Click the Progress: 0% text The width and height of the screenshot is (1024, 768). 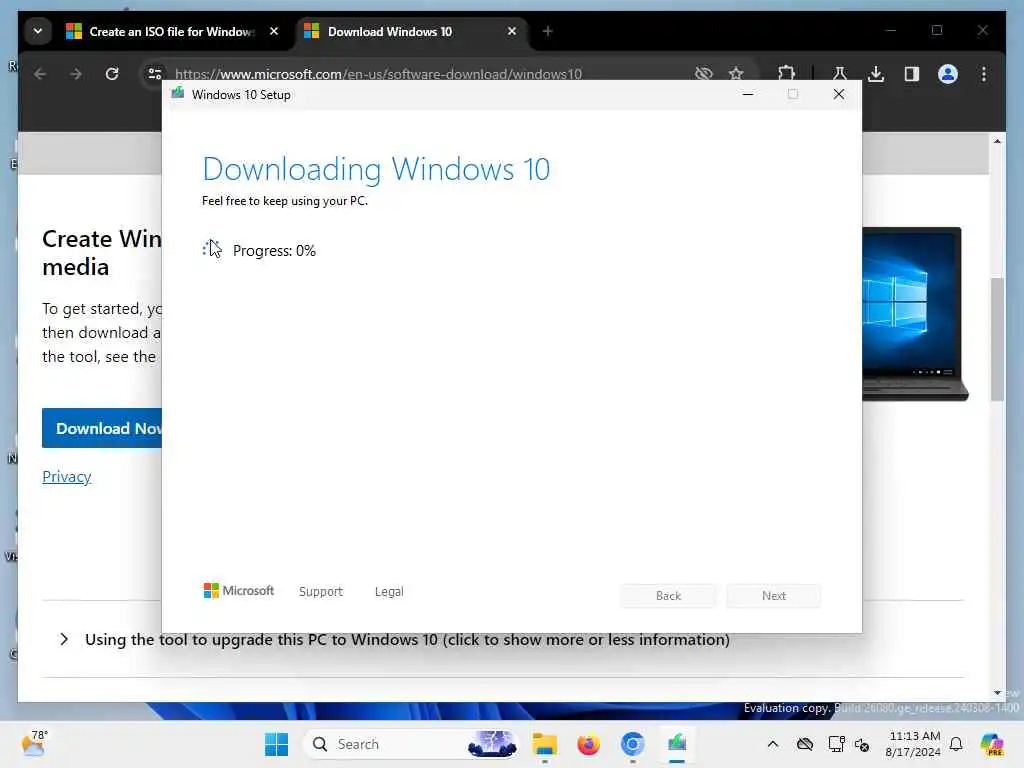coord(274,251)
